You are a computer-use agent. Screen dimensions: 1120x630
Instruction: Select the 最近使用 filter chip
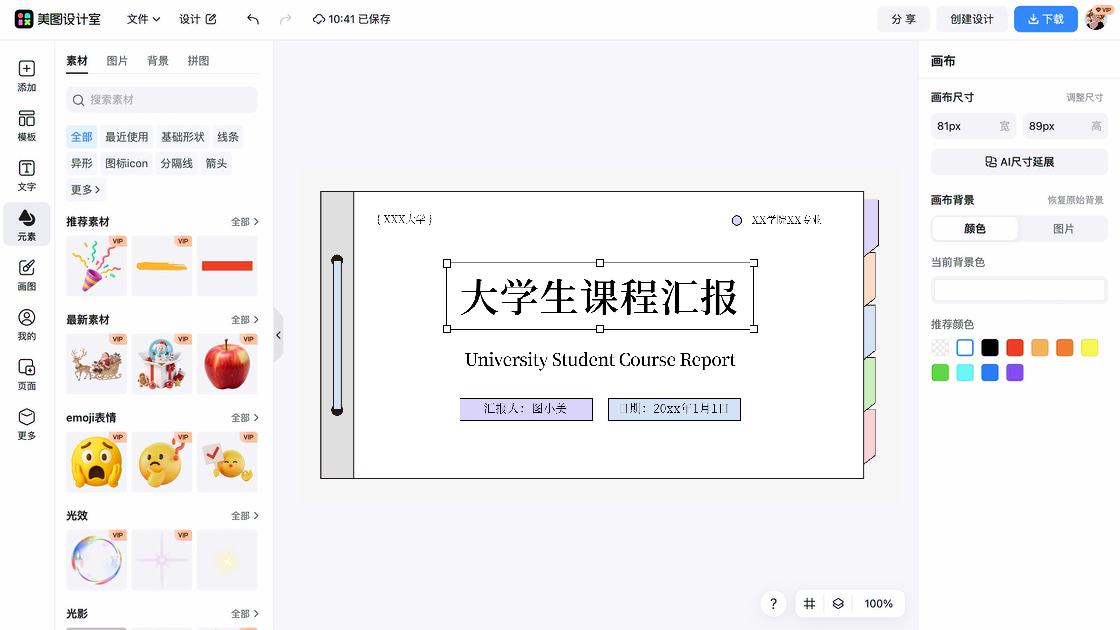pyautogui.click(x=126, y=137)
